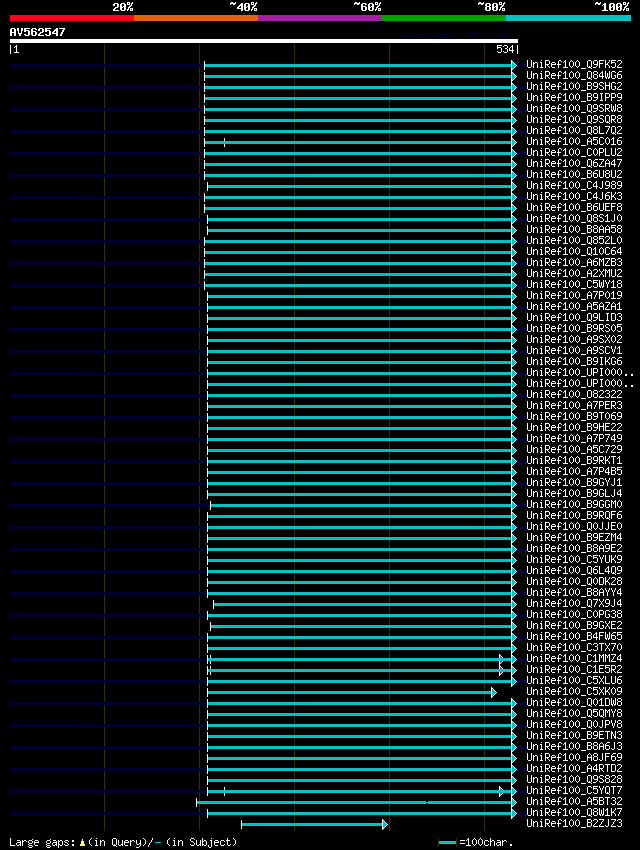This screenshot has width=640, height=850.
Task: Click the UniRef100_A7P019 label
Action: [574, 295]
